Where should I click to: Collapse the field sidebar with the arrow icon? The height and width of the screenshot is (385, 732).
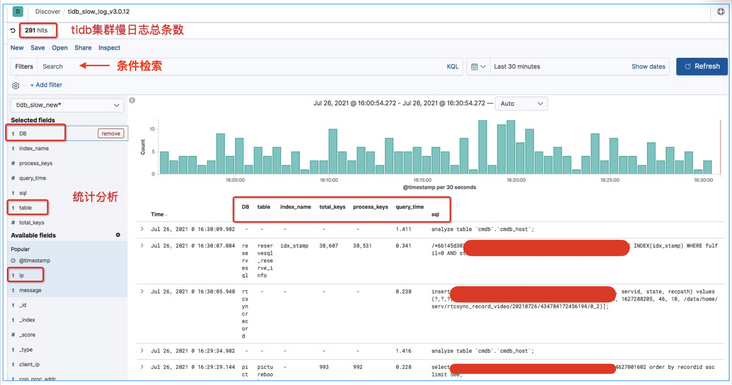click(x=132, y=100)
